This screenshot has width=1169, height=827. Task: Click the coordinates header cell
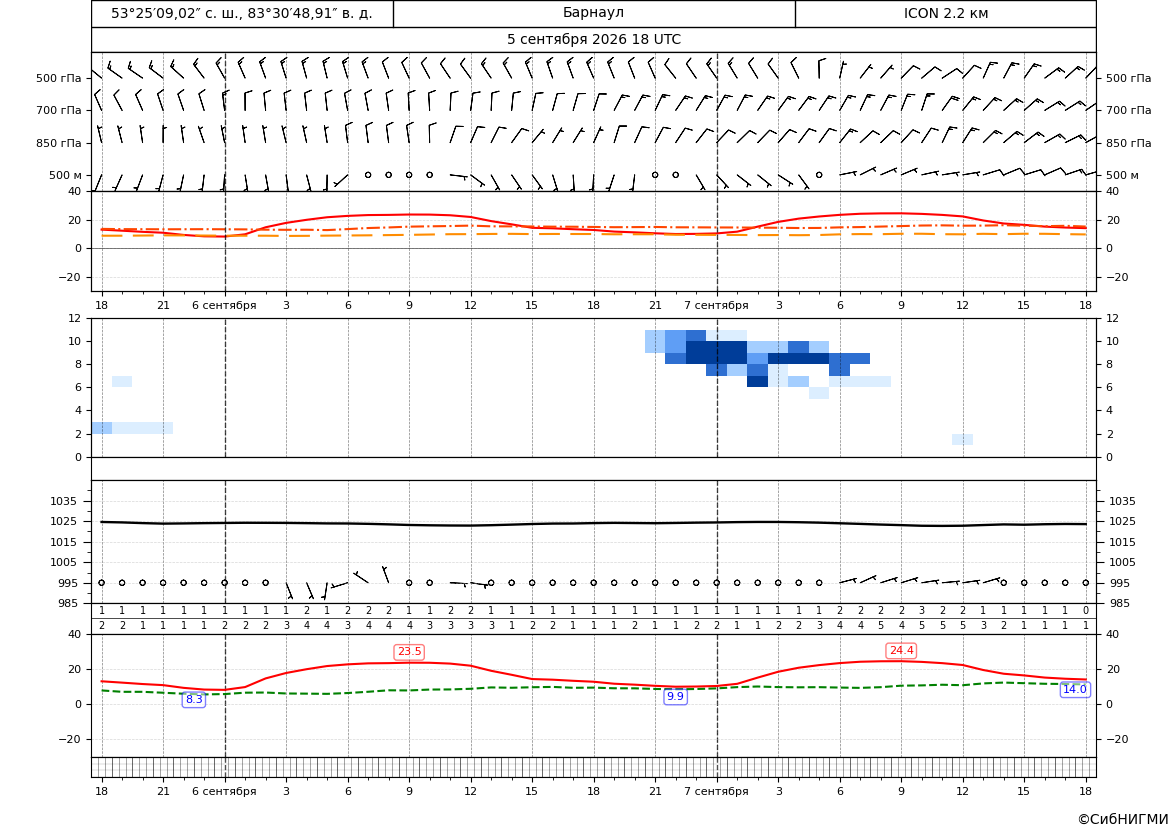(x=242, y=13)
